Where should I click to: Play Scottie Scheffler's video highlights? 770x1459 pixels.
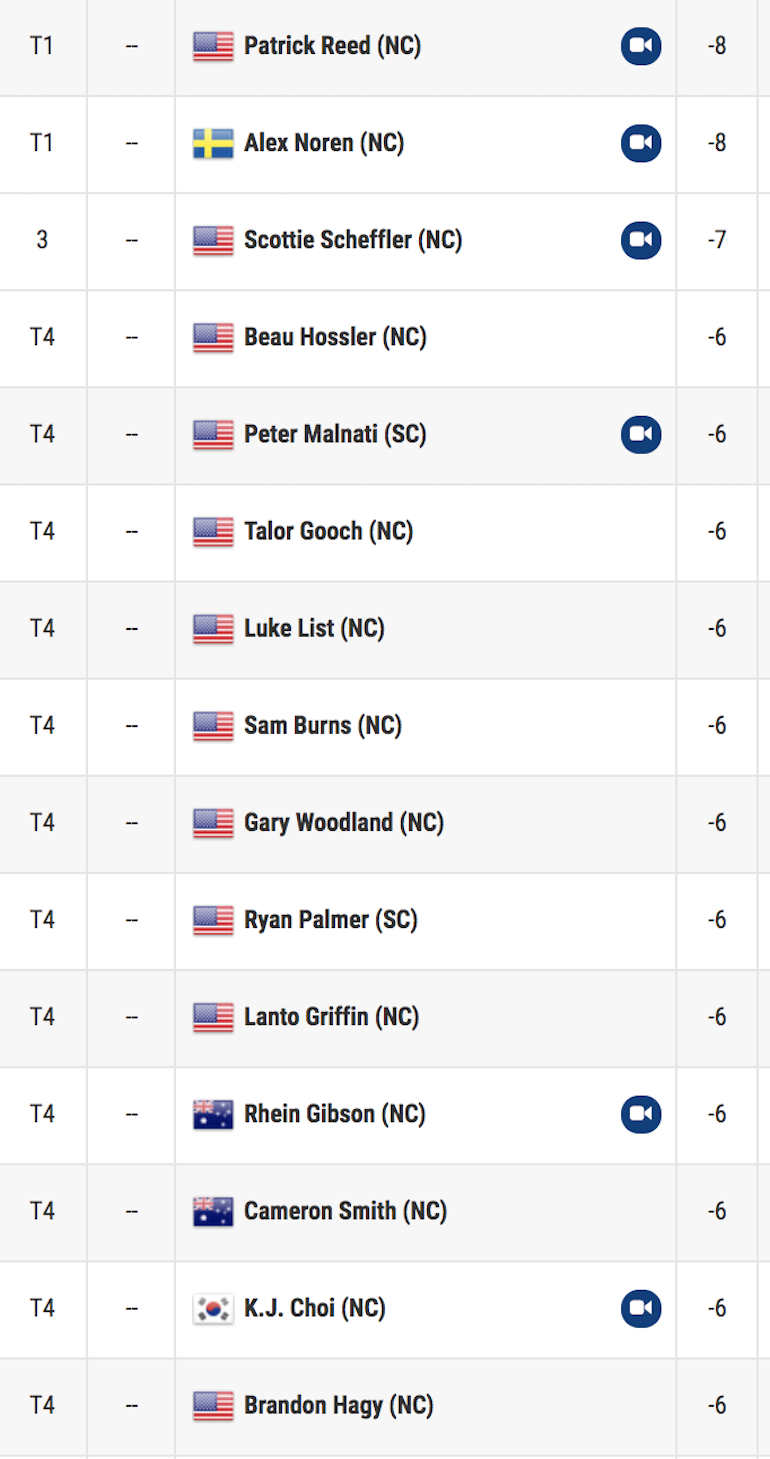(641, 240)
